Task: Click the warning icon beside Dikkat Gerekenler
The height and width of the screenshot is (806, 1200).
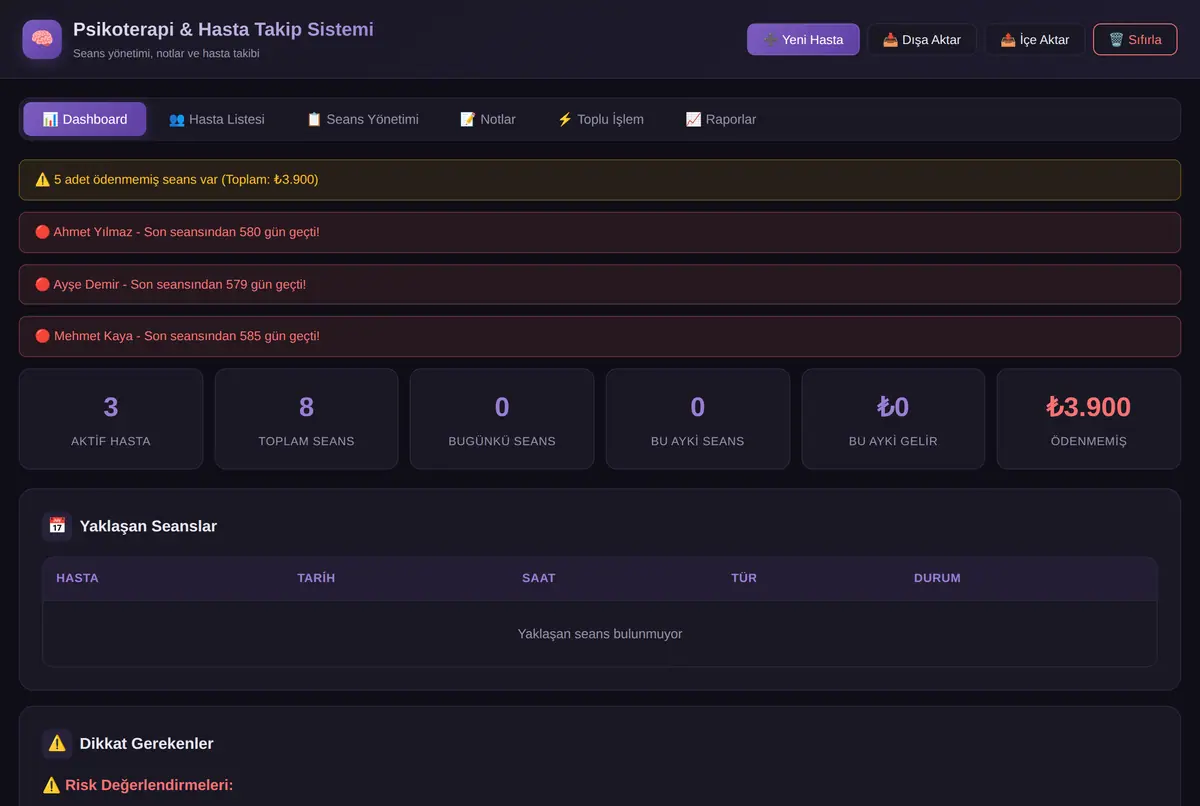Action: point(57,743)
